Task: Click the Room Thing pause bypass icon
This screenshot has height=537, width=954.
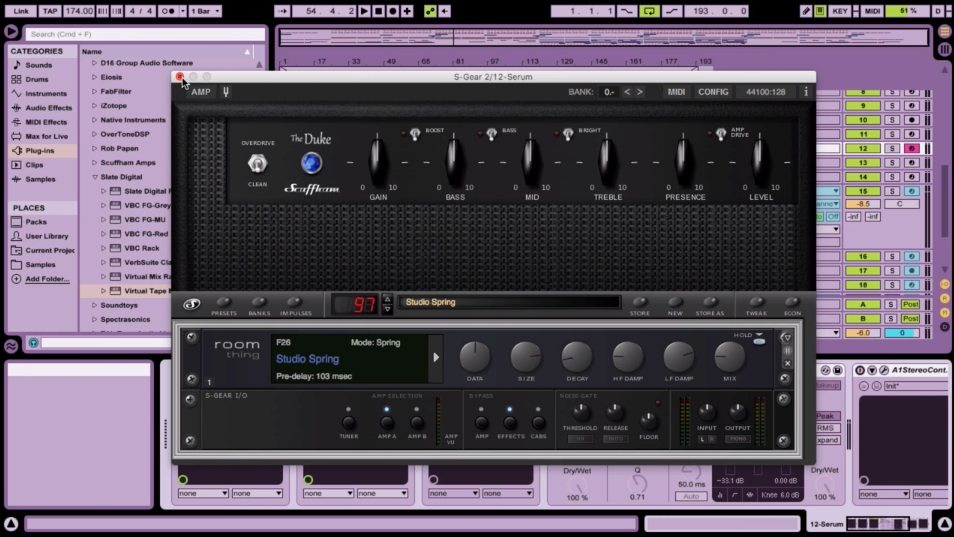Action: (x=787, y=350)
